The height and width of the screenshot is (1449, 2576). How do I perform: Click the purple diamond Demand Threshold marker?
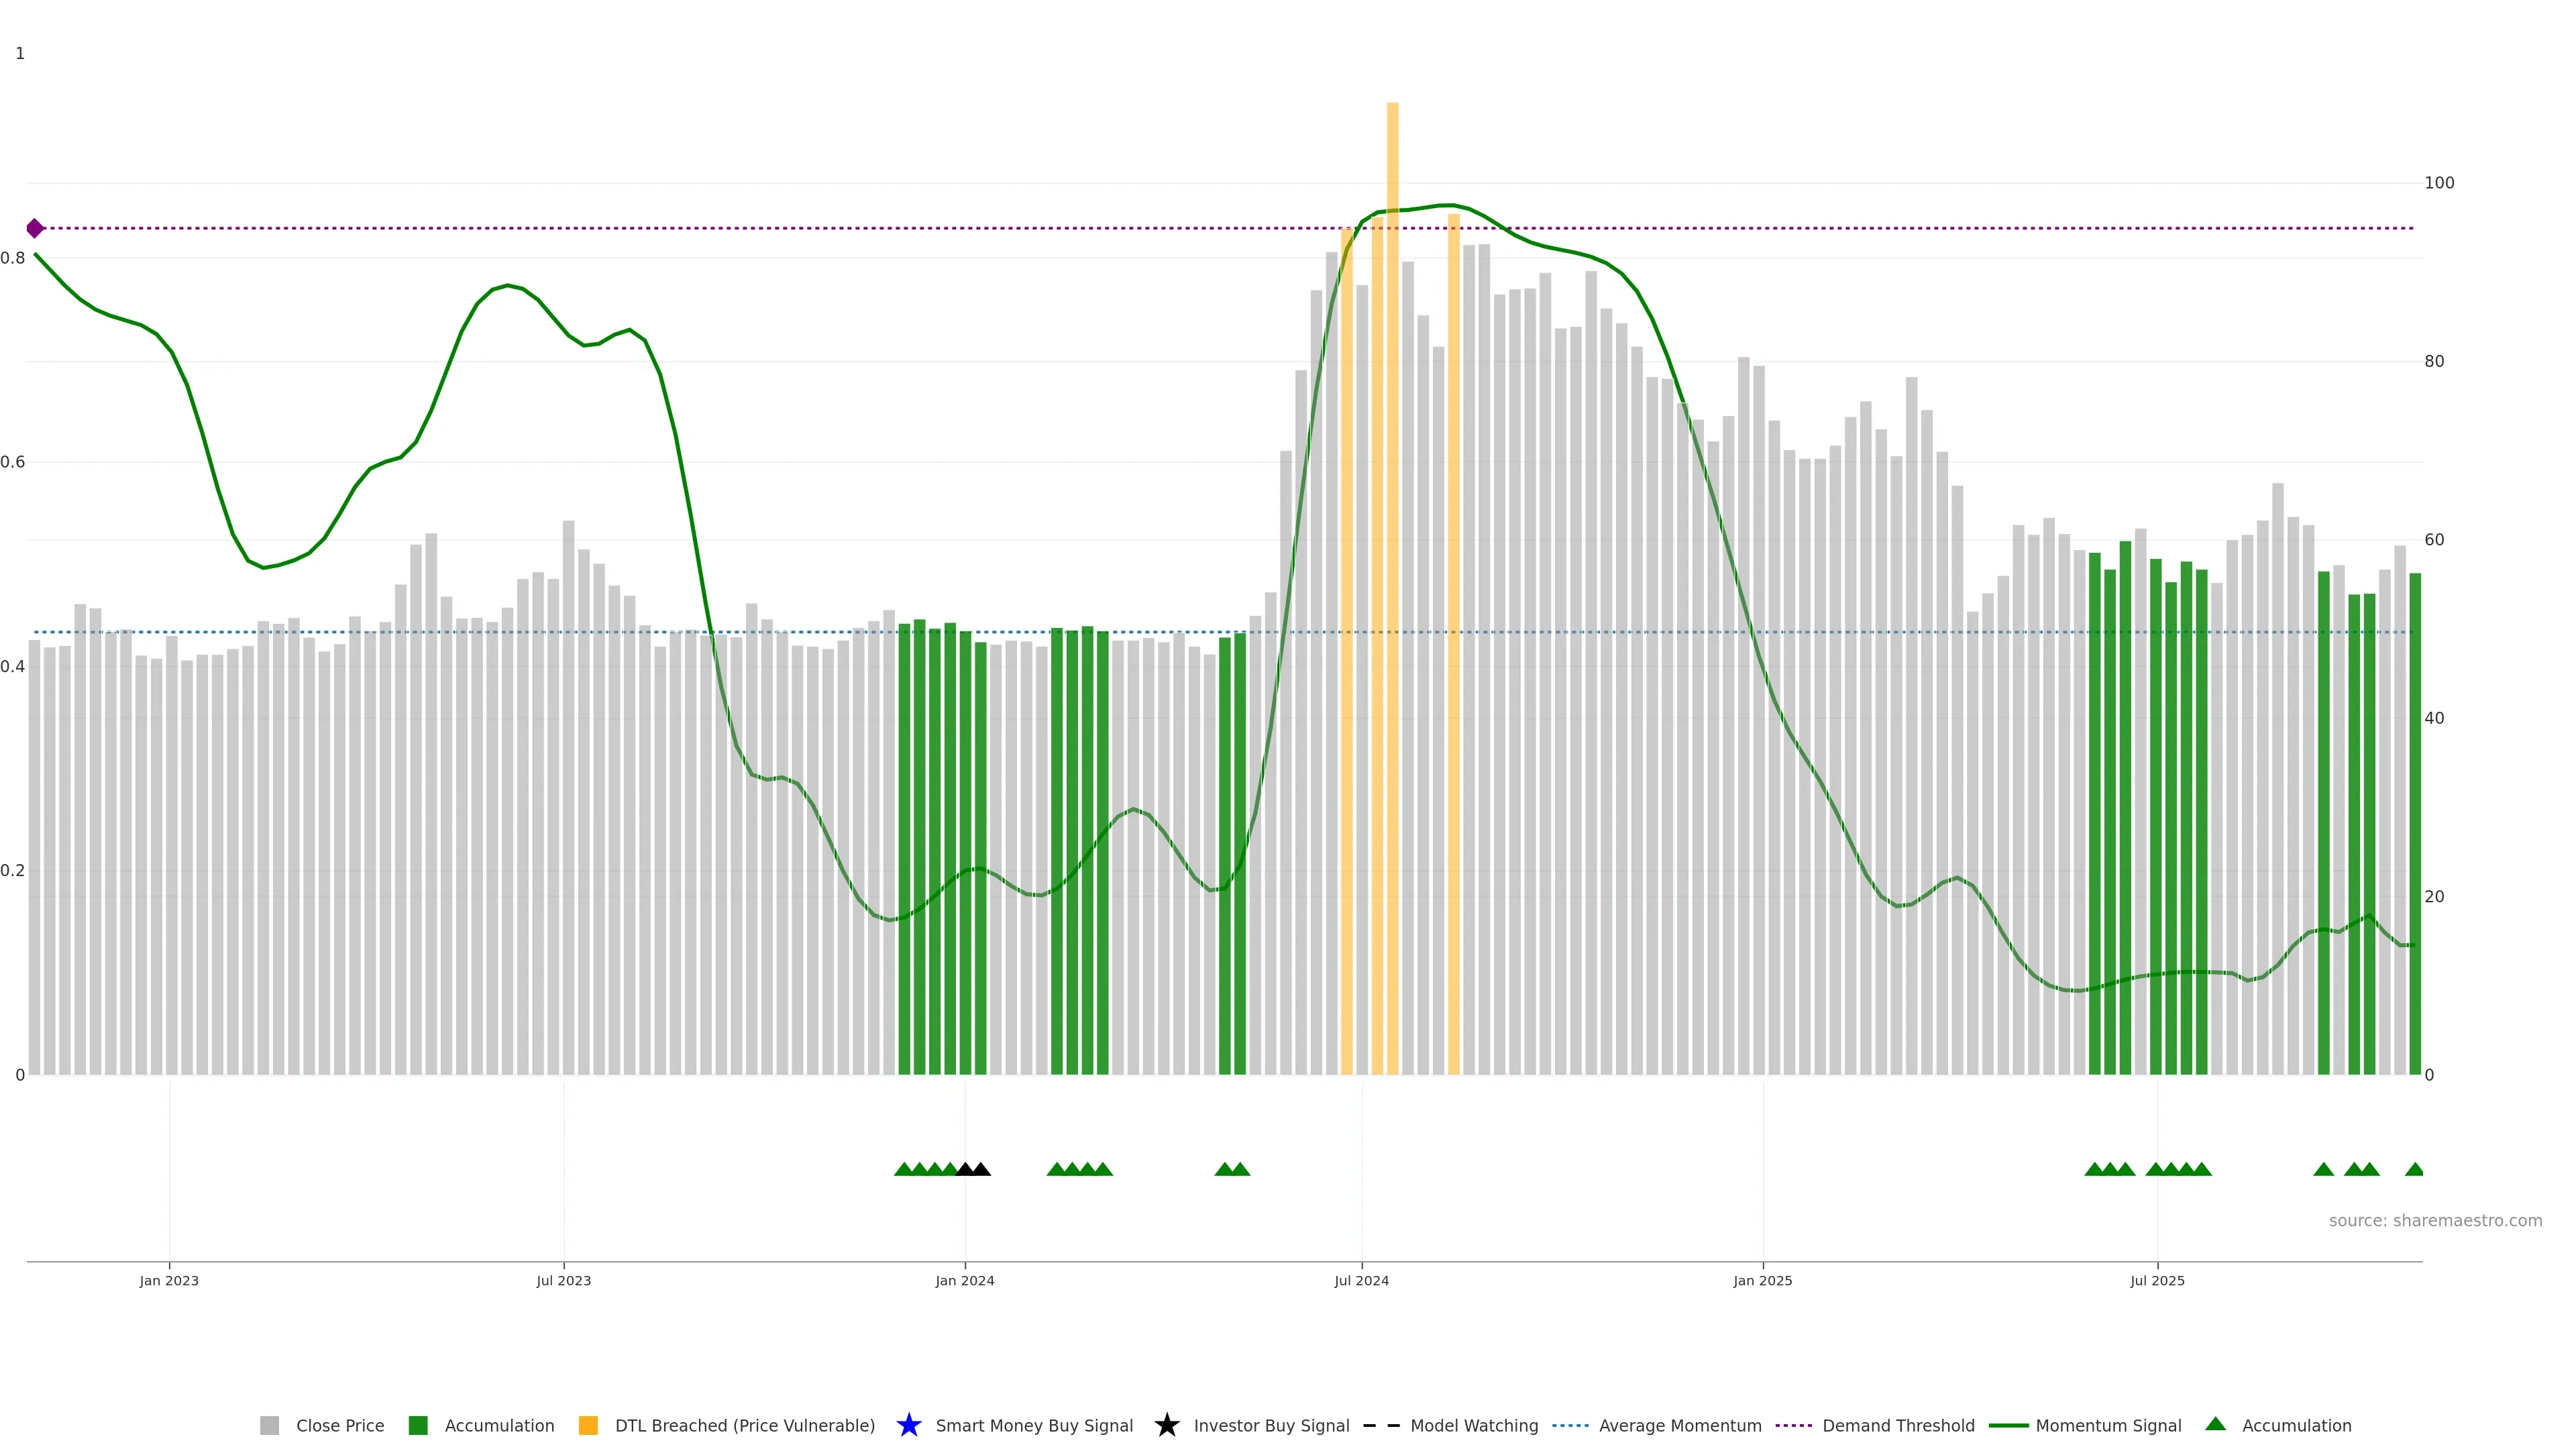pos(35,228)
